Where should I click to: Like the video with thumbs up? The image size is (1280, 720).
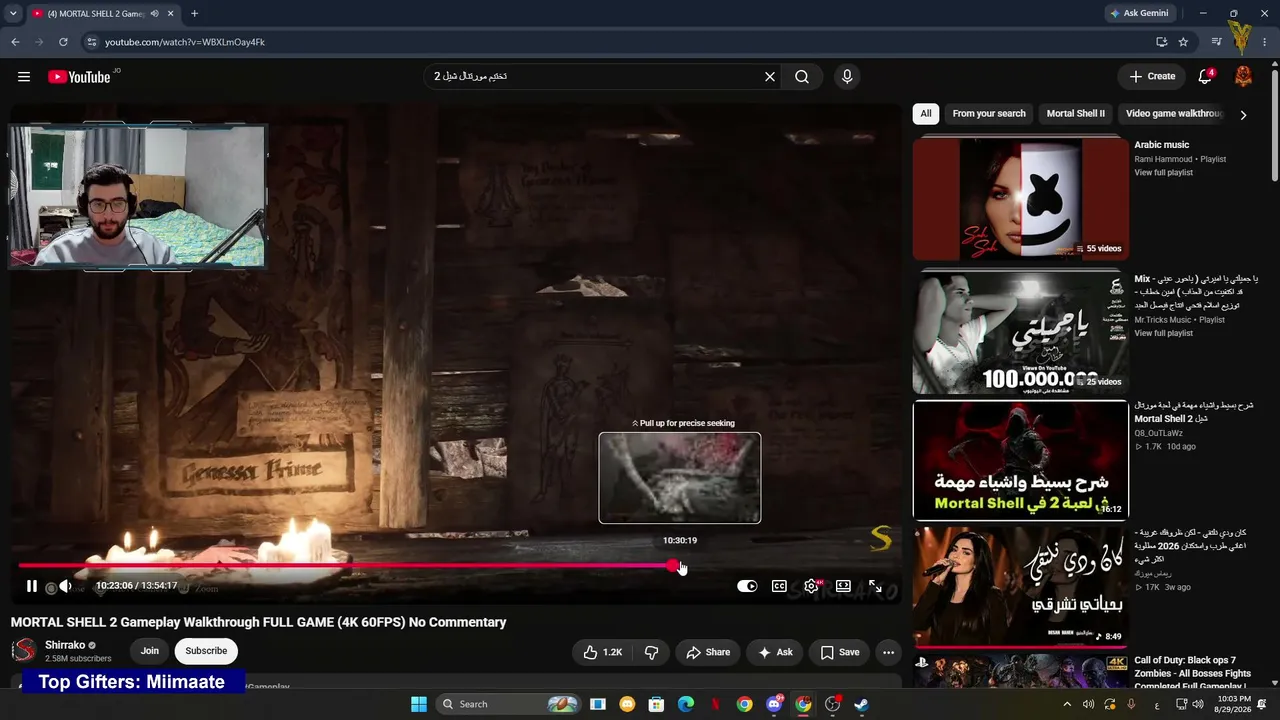tap(603, 652)
